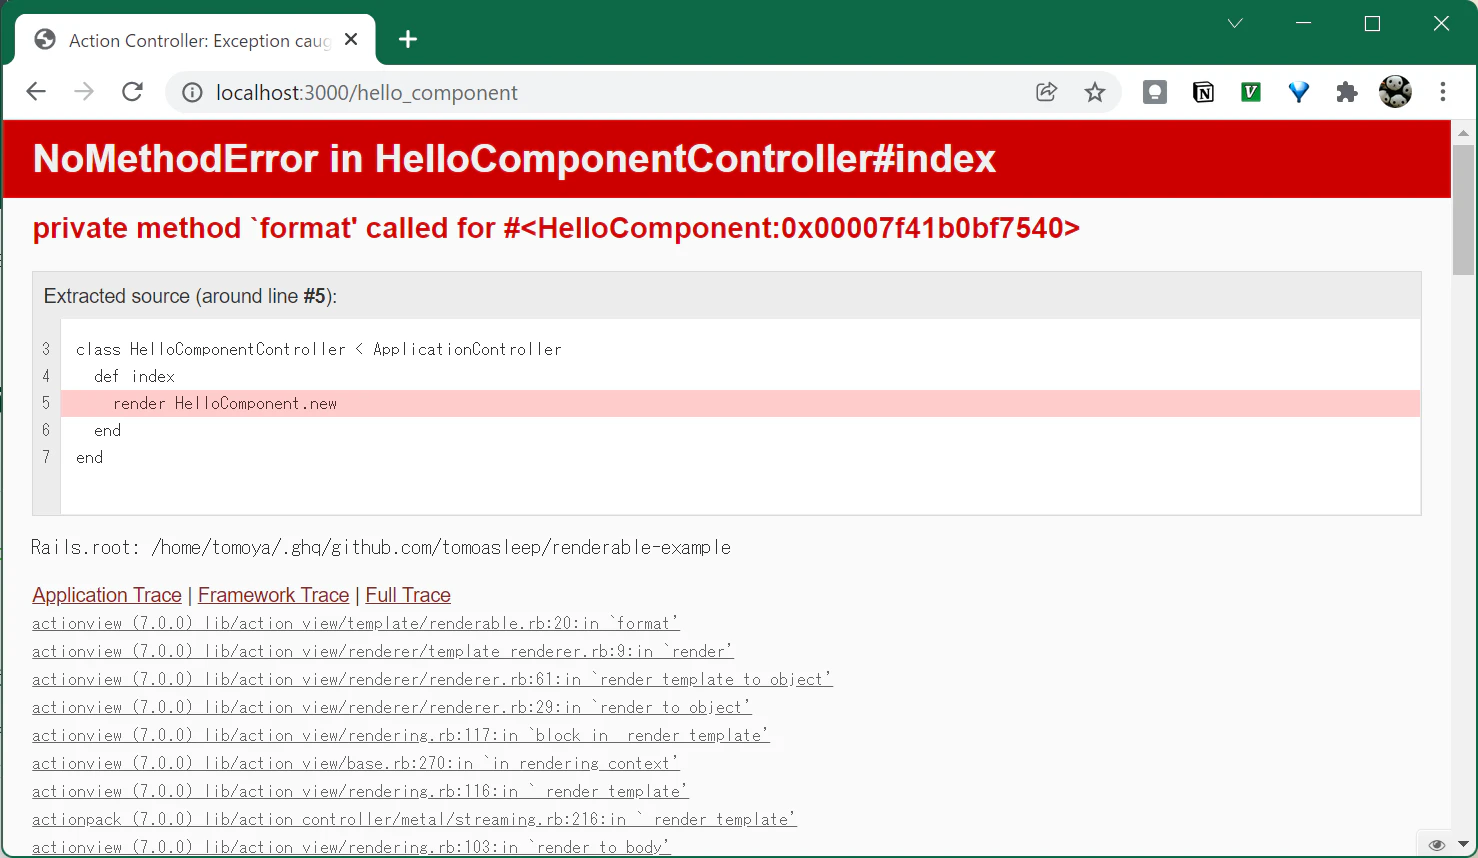Open the Extensions puzzle-piece menu
1478x858 pixels.
click(1347, 92)
